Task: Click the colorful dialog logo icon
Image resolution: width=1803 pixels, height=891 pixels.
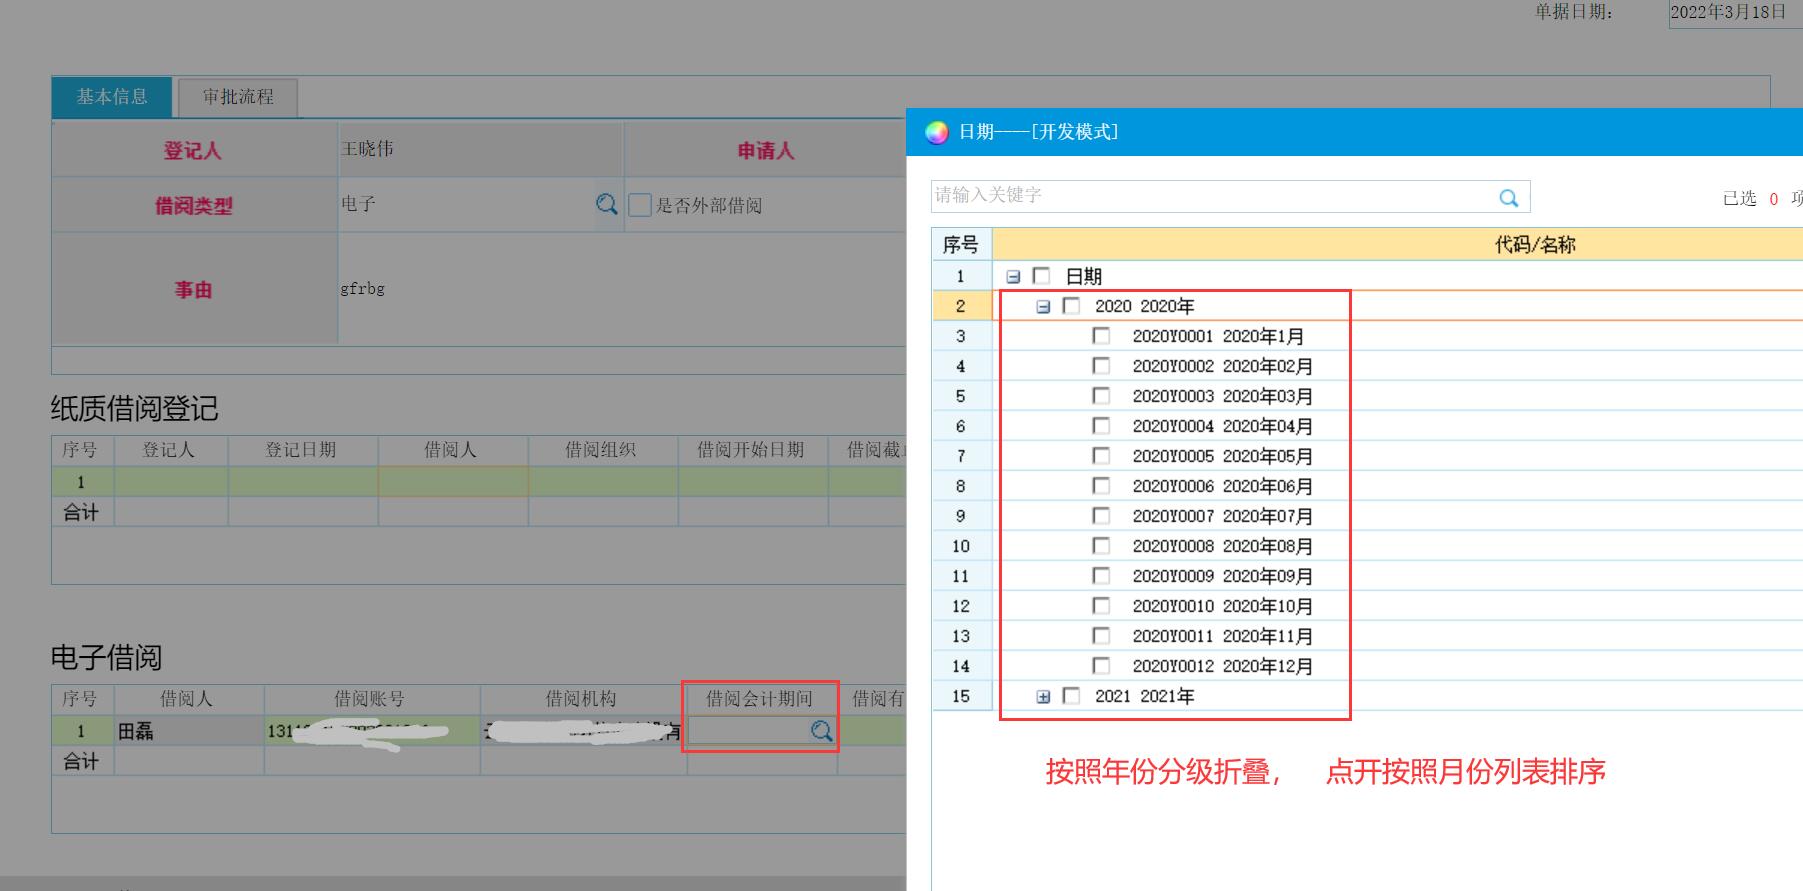Action: [936, 132]
